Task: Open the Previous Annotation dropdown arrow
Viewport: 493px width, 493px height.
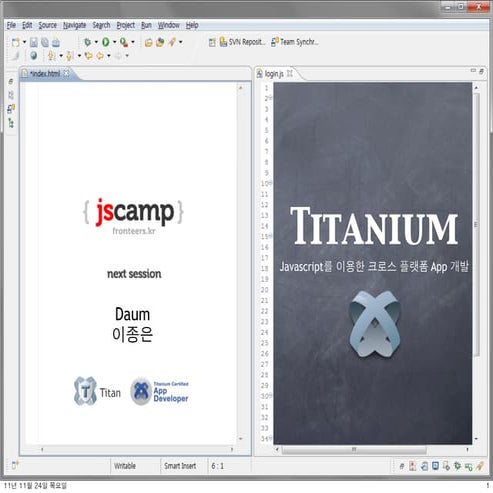Action: [x=79, y=56]
